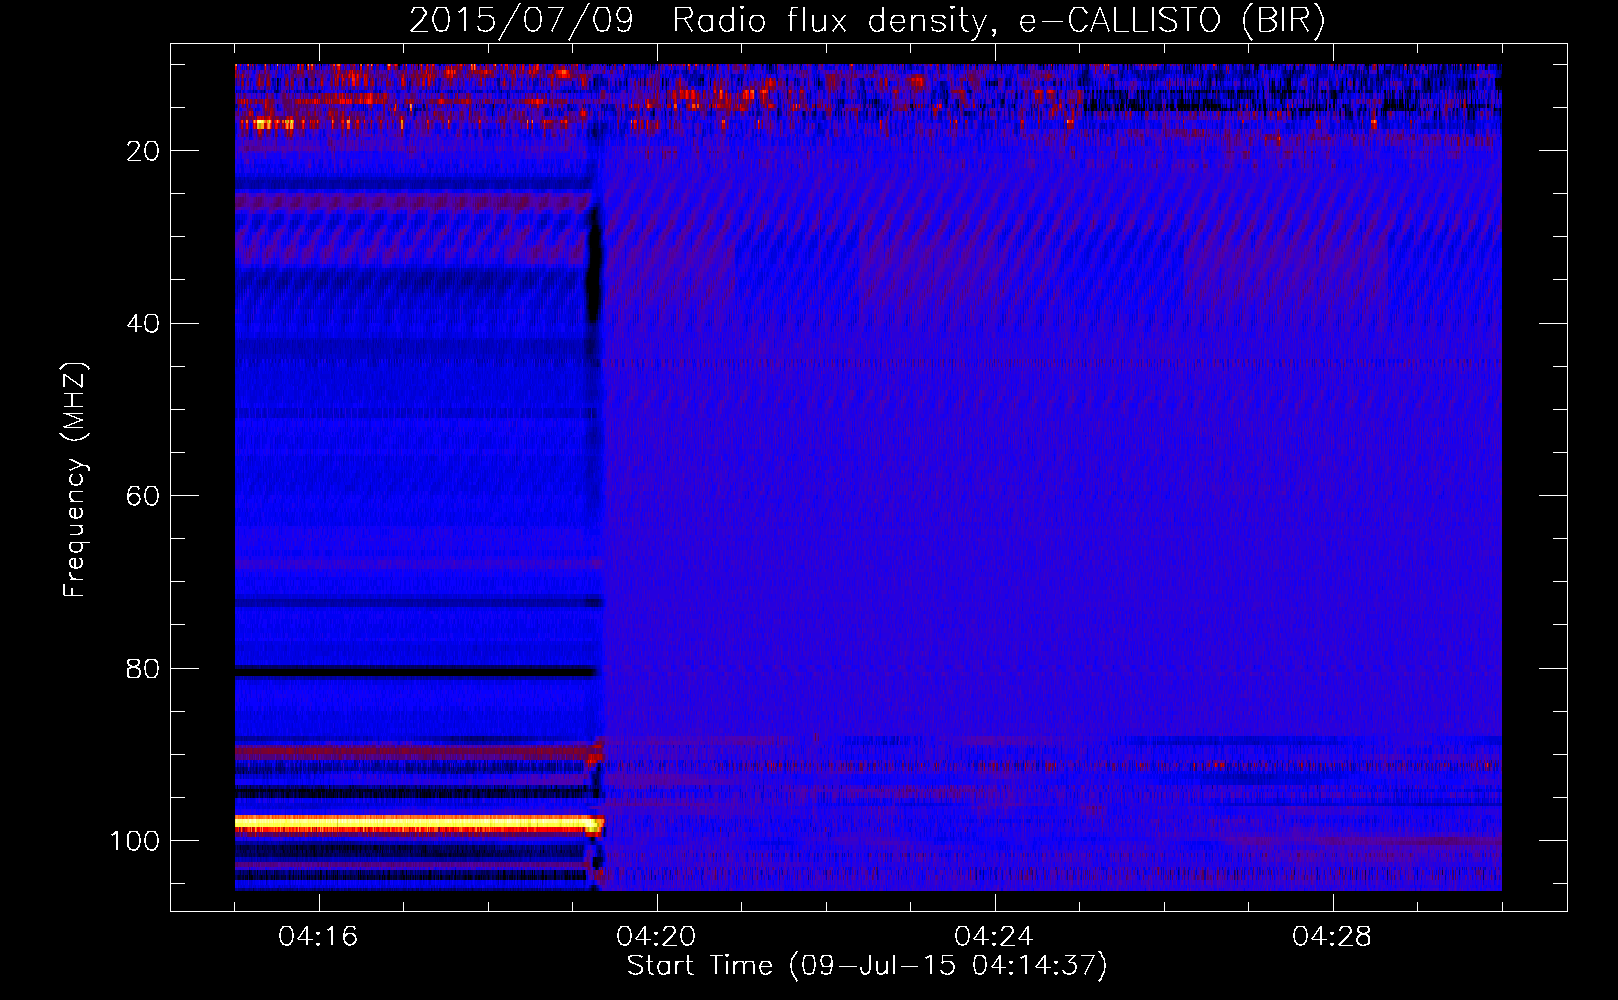Click the '100' frequency tick label
Image resolution: width=1618 pixels, height=1000 pixels.
coord(135,841)
